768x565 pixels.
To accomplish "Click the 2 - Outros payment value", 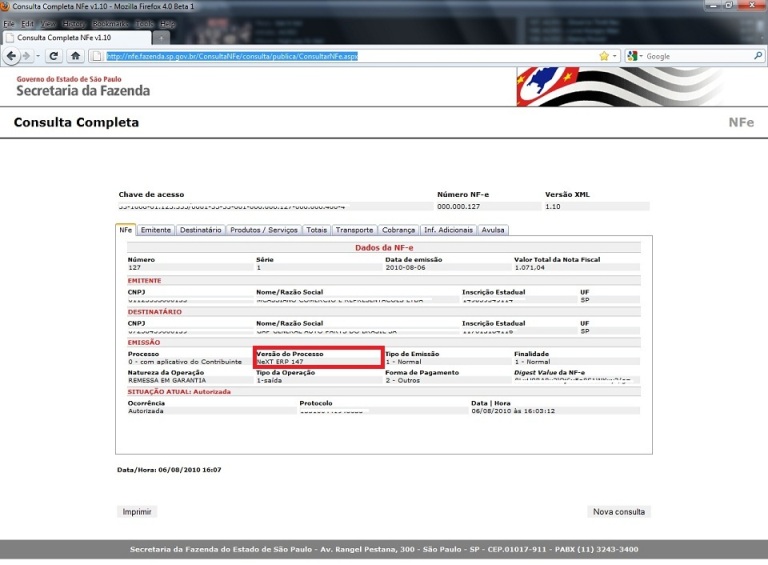I will click(x=403, y=380).
